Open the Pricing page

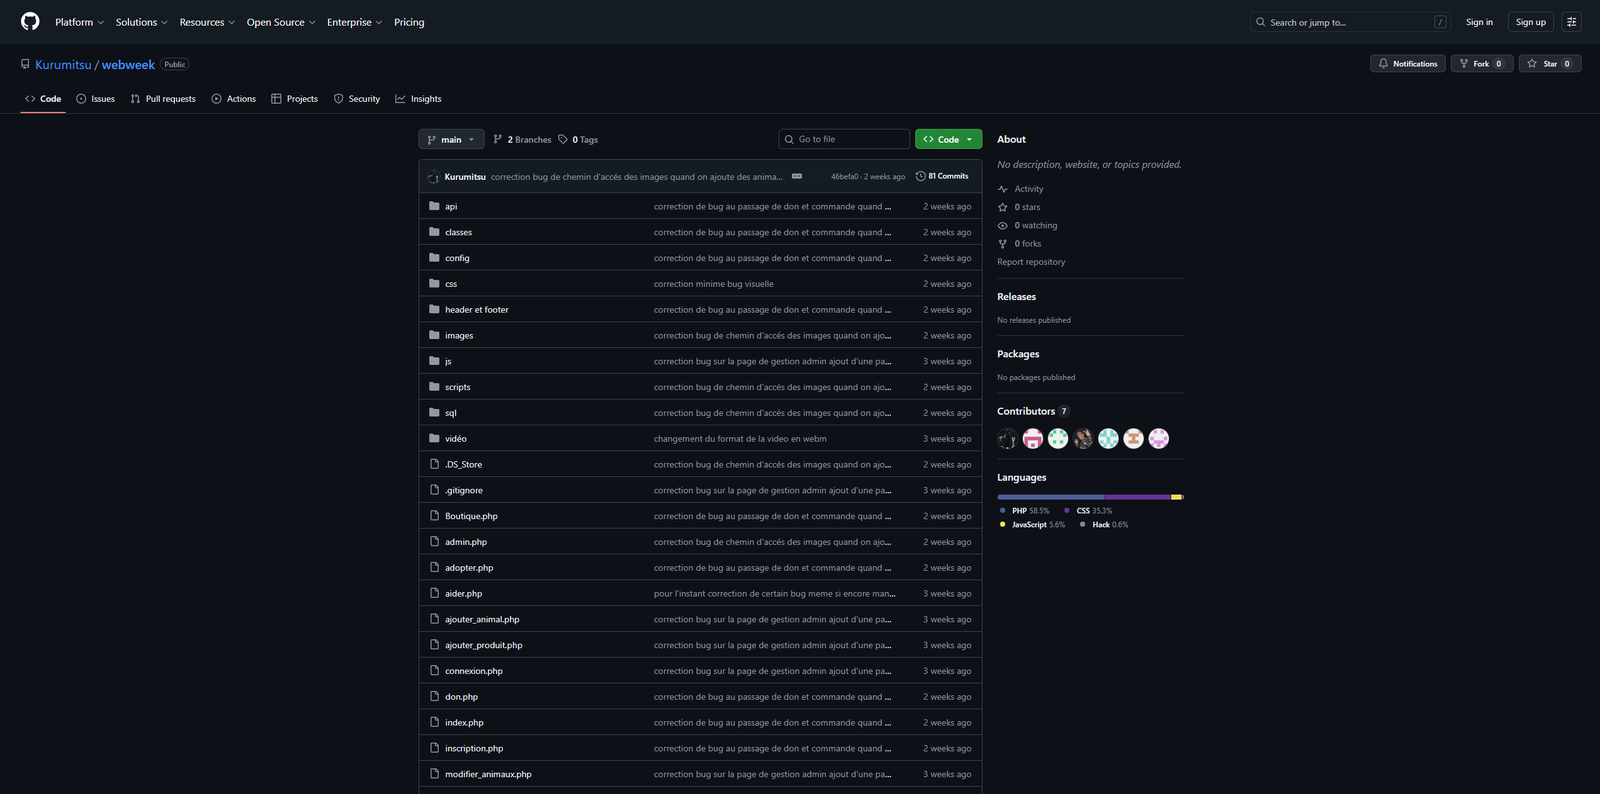click(x=409, y=22)
